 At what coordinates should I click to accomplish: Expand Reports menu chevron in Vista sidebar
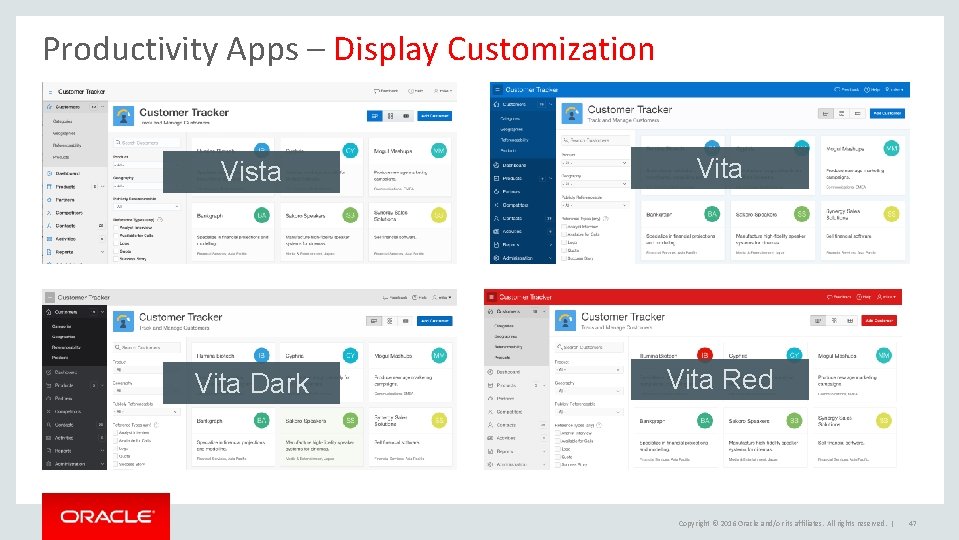(x=102, y=252)
